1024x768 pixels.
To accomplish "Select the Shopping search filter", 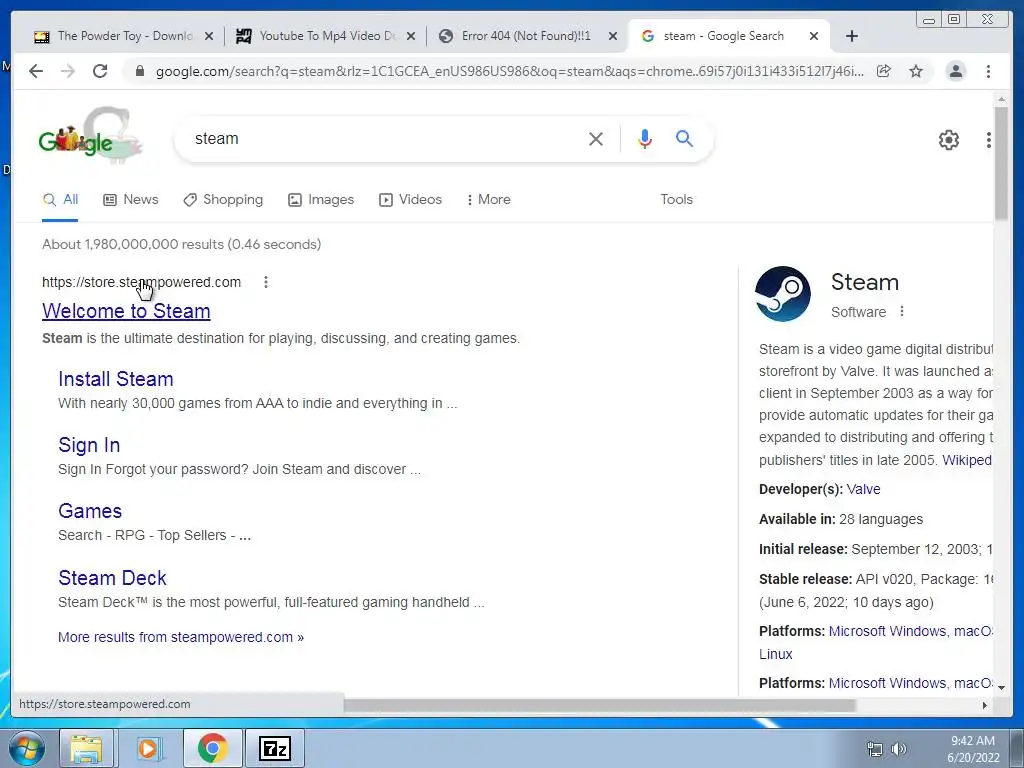I will [x=223, y=200].
